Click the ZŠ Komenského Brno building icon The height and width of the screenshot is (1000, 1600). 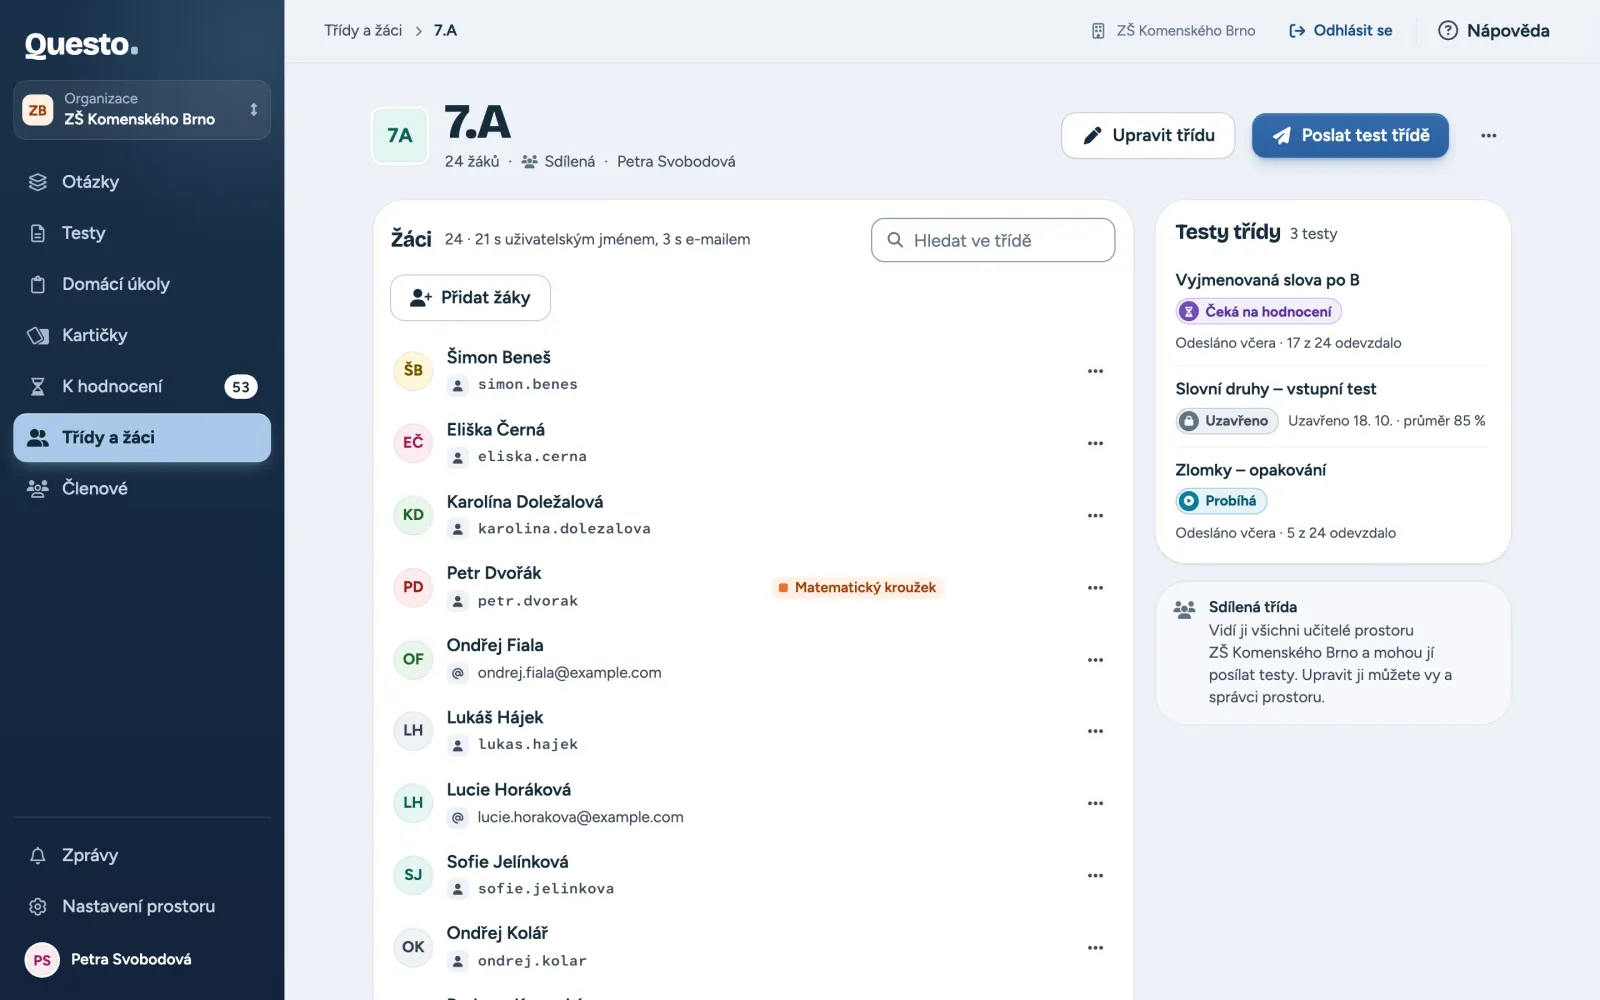tap(1098, 31)
